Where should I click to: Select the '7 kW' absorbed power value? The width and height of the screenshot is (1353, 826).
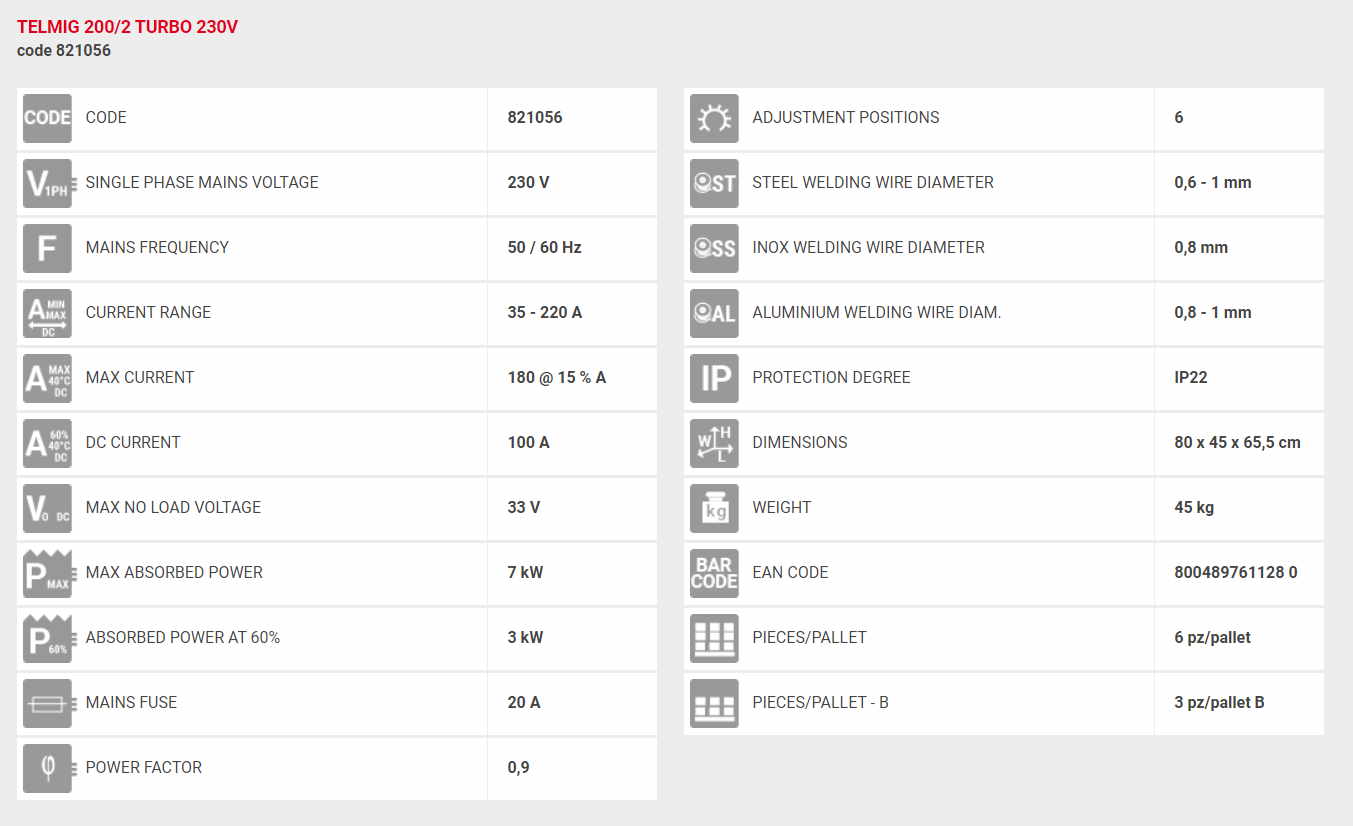(x=525, y=572)
